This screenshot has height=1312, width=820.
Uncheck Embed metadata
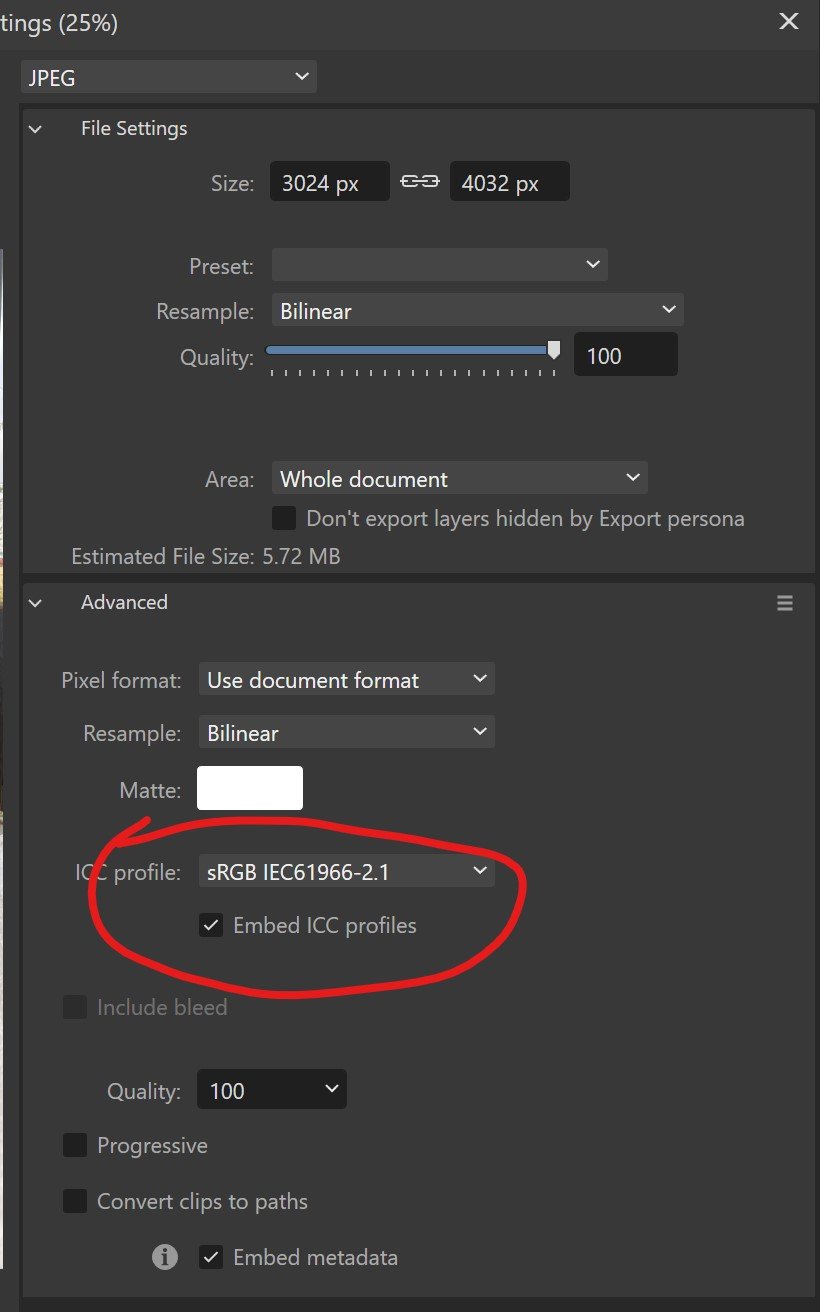[x=210, y=1257]
